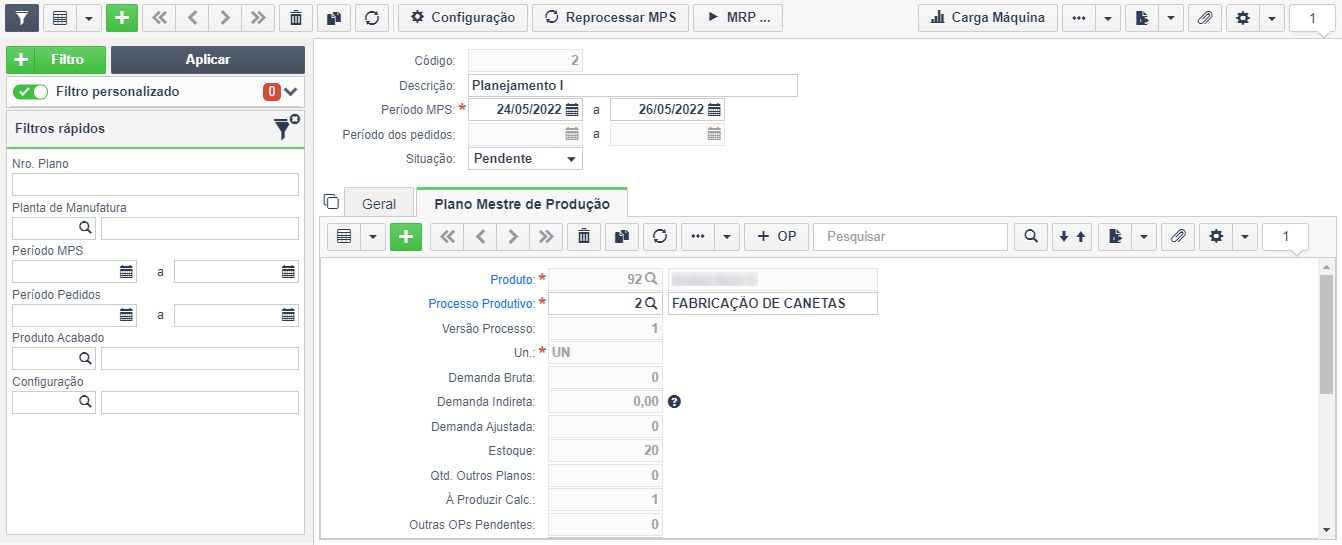Open Período MPS filter start calendar
This screenshot has height=545, width=1342.
(127, 271)
